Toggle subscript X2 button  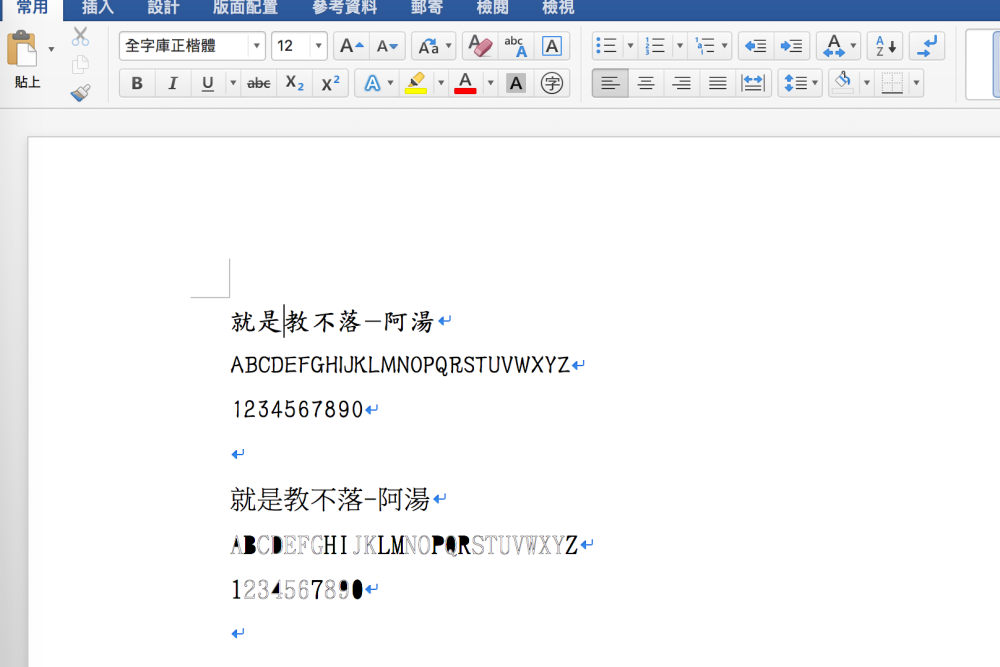click(294, 83)
